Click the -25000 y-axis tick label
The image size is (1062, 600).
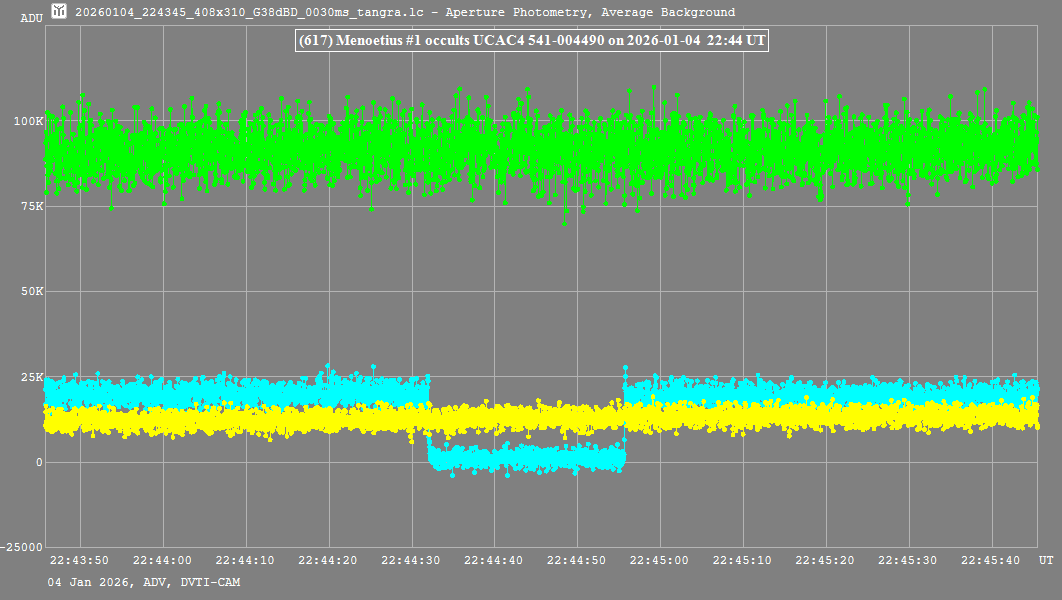[22, 547]
